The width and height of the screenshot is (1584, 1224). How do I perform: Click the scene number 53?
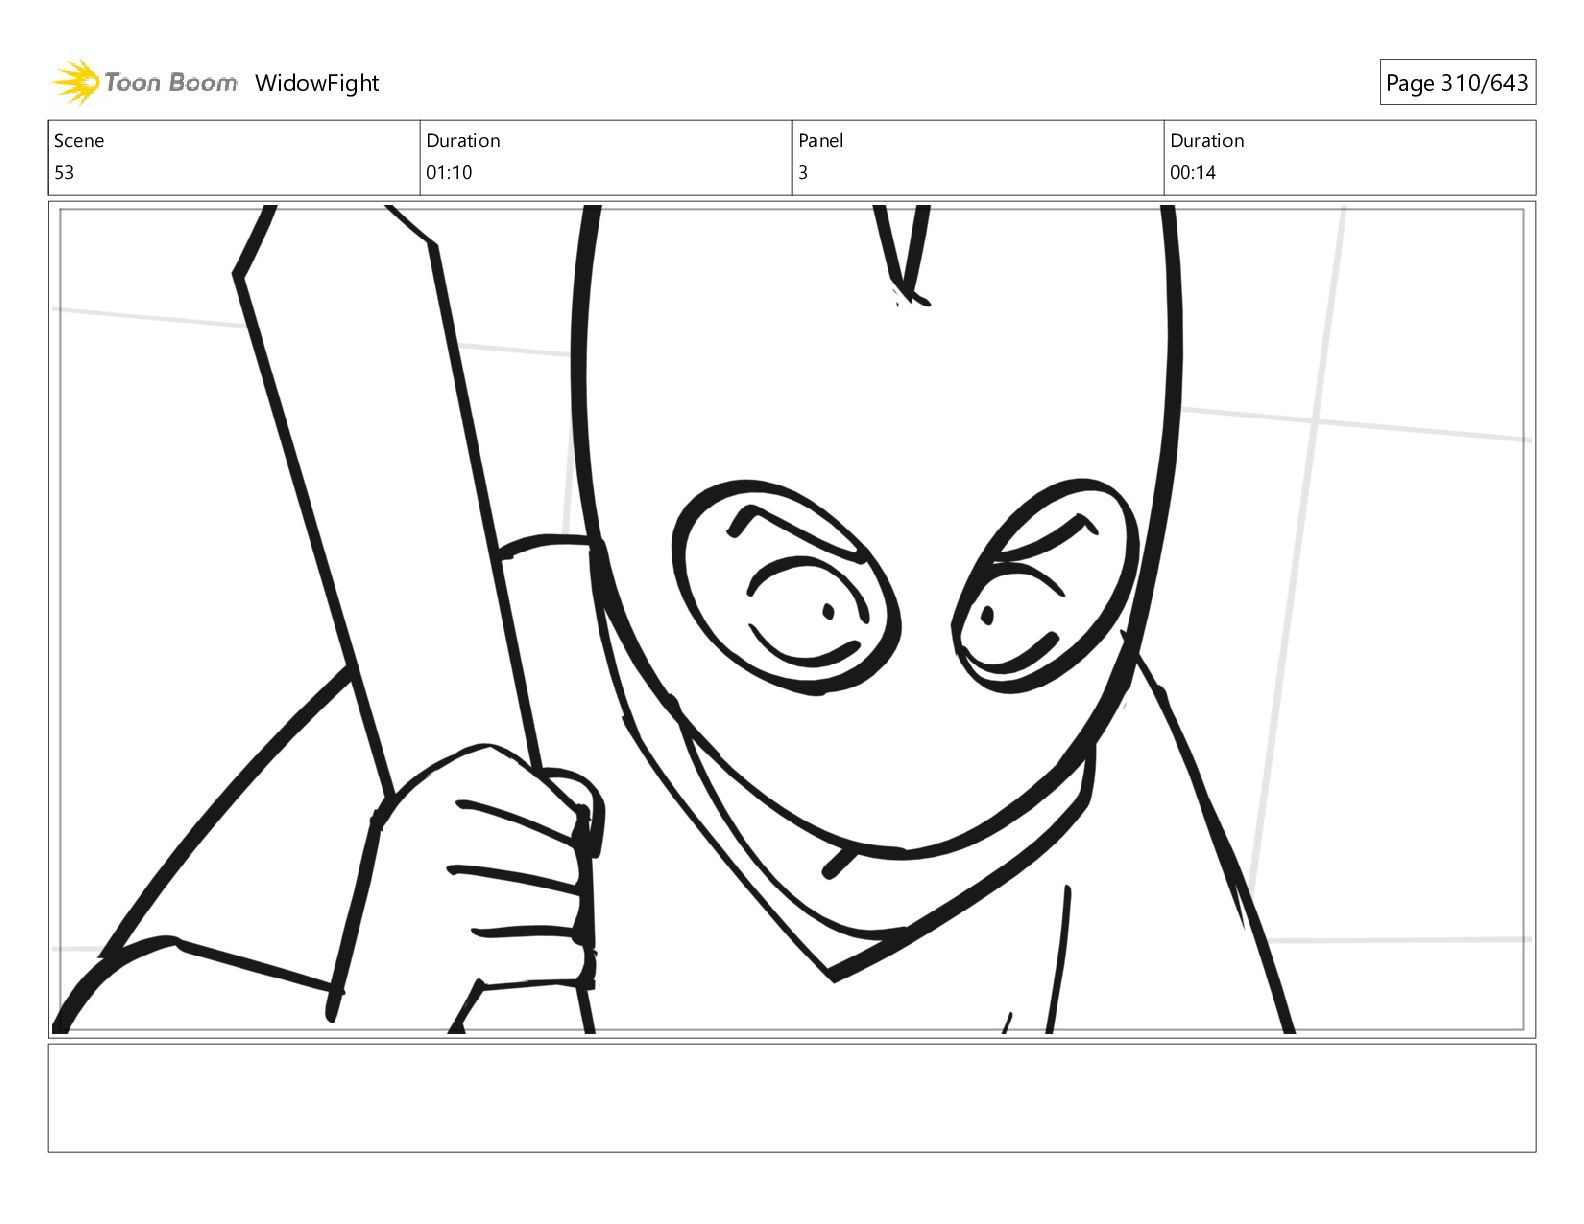[x=64, y=173]
